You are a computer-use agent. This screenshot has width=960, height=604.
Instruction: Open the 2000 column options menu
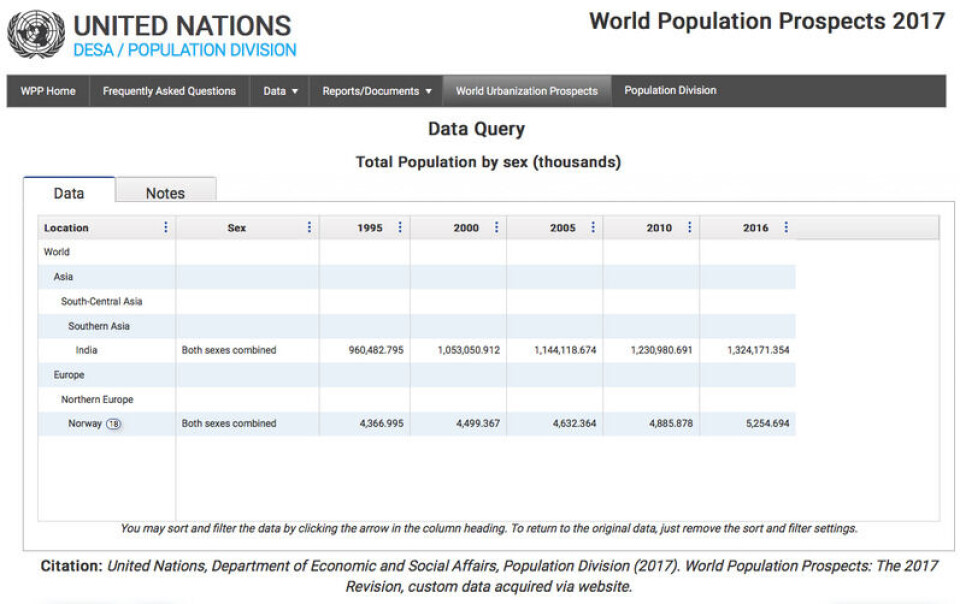[496, 228]
